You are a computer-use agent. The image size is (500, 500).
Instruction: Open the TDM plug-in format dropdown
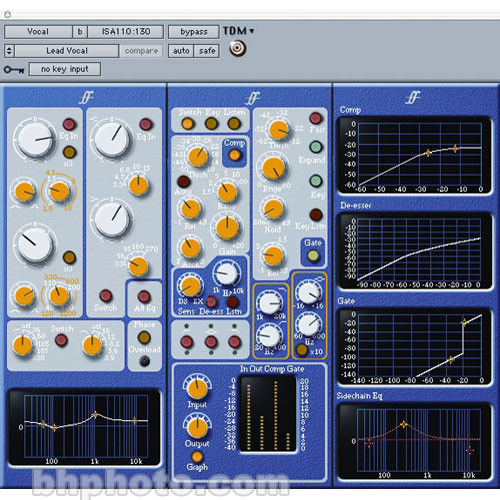pos(238,31)
